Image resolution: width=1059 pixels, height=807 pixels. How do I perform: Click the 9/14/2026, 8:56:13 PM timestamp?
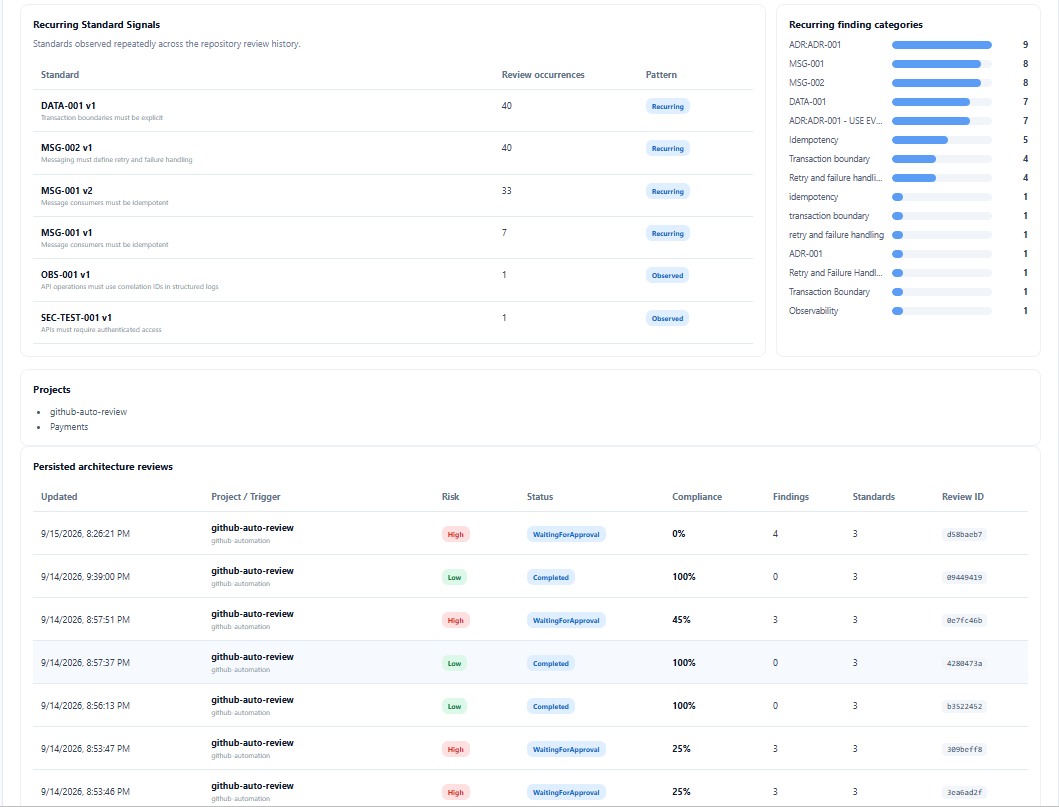tap(85, 706)
